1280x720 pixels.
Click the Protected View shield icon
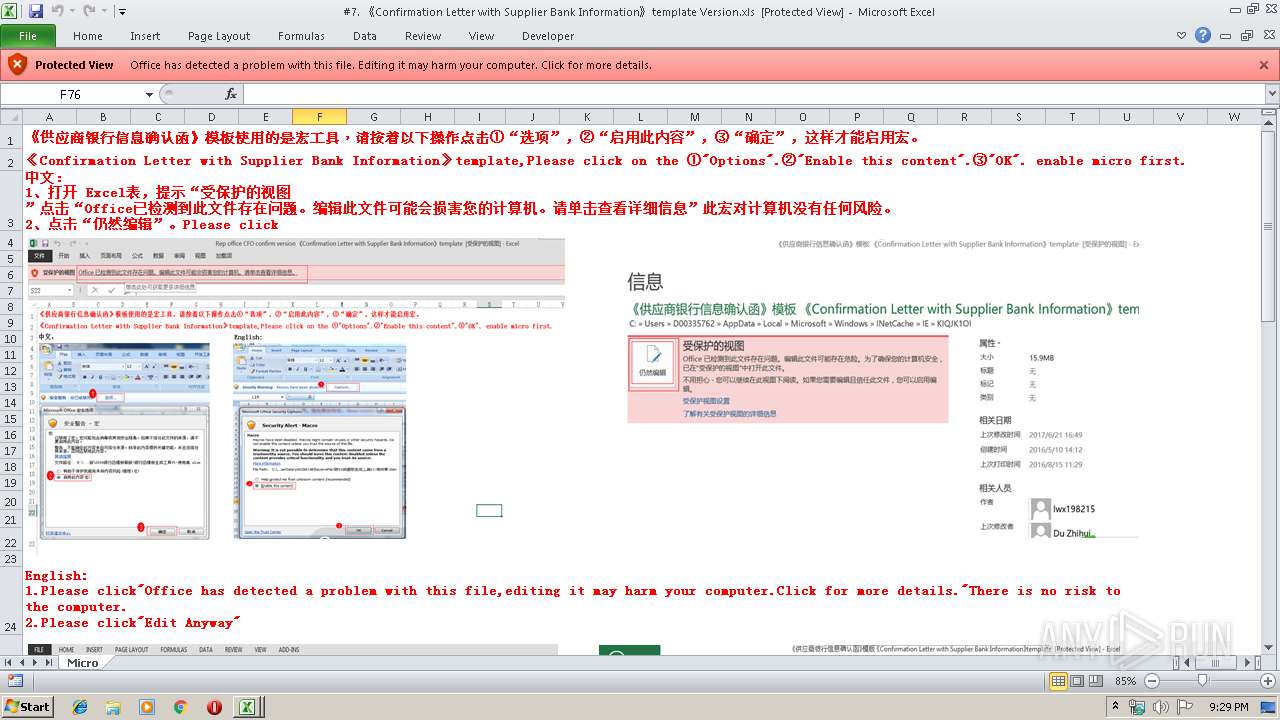pos(17,65)
